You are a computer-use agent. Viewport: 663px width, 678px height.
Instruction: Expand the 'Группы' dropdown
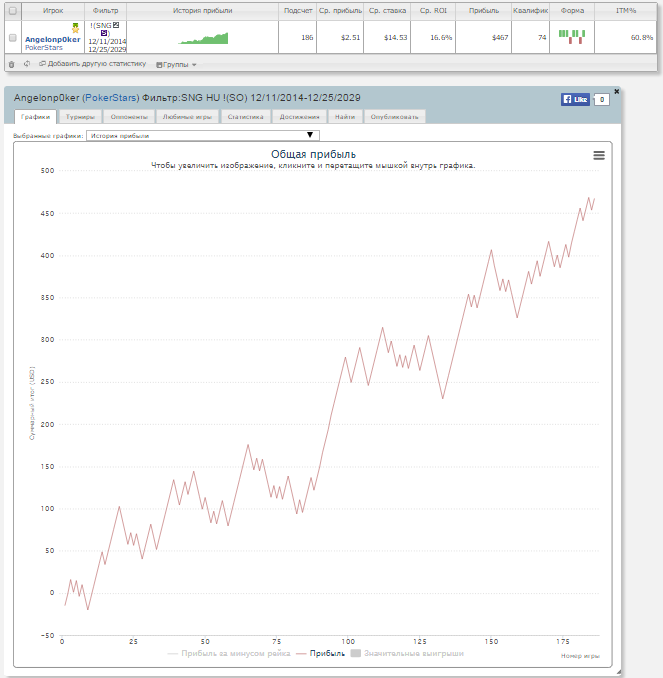click(177, 64)
